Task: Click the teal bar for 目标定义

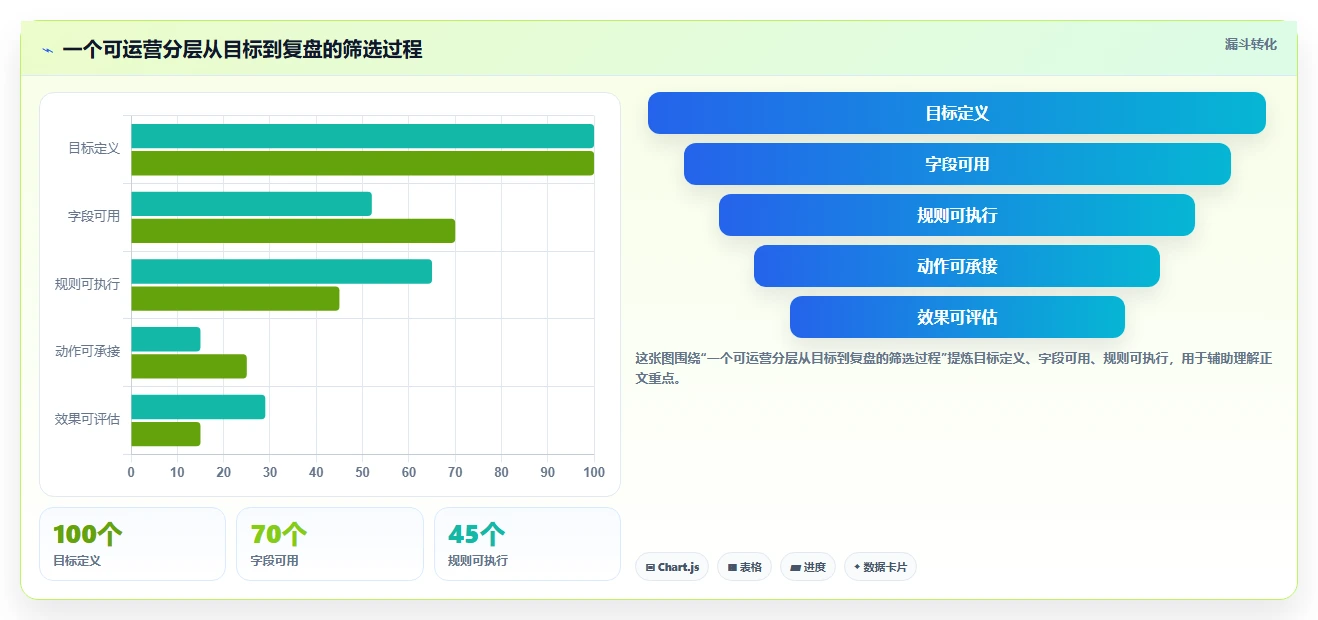Action: click(362, 136)
